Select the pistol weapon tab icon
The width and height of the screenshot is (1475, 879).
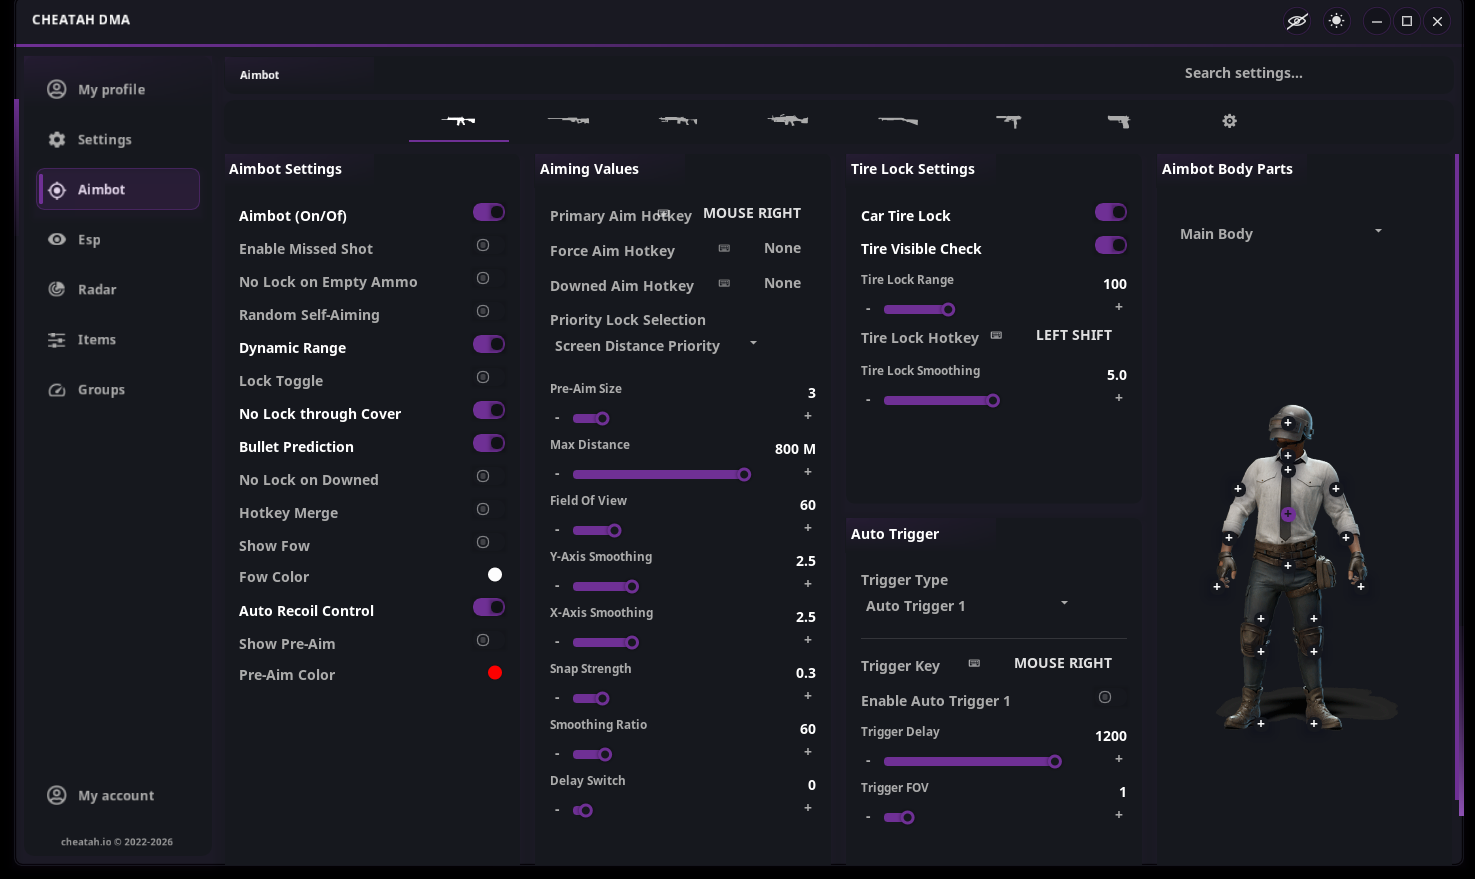tap(1118, 121)
